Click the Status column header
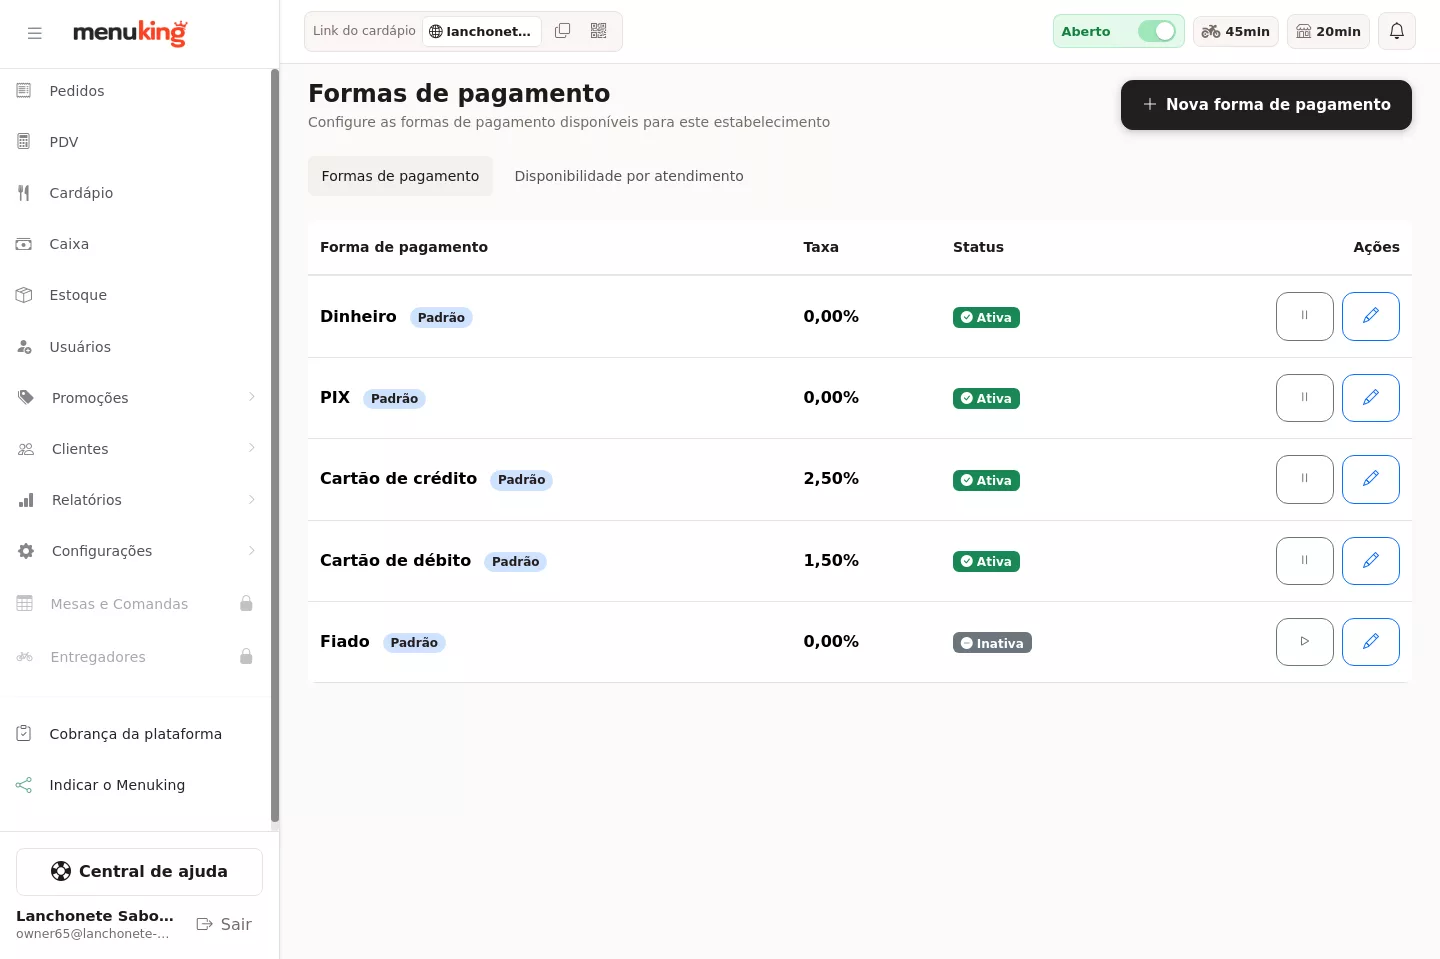1440x959 pixels. tap(978, 247)
